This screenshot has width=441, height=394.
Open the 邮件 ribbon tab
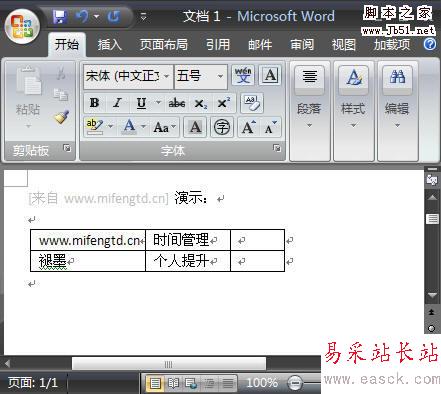260,44
